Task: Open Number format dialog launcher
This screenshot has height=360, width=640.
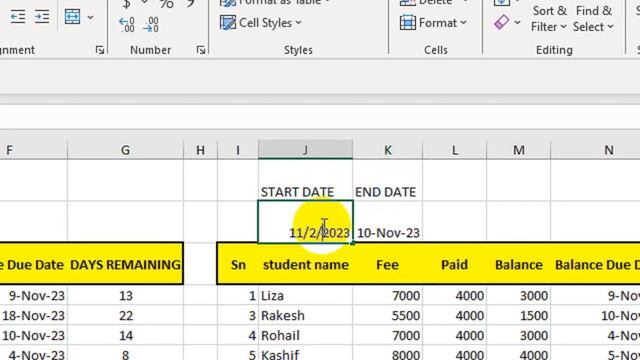Action: (x=200, y=50)
